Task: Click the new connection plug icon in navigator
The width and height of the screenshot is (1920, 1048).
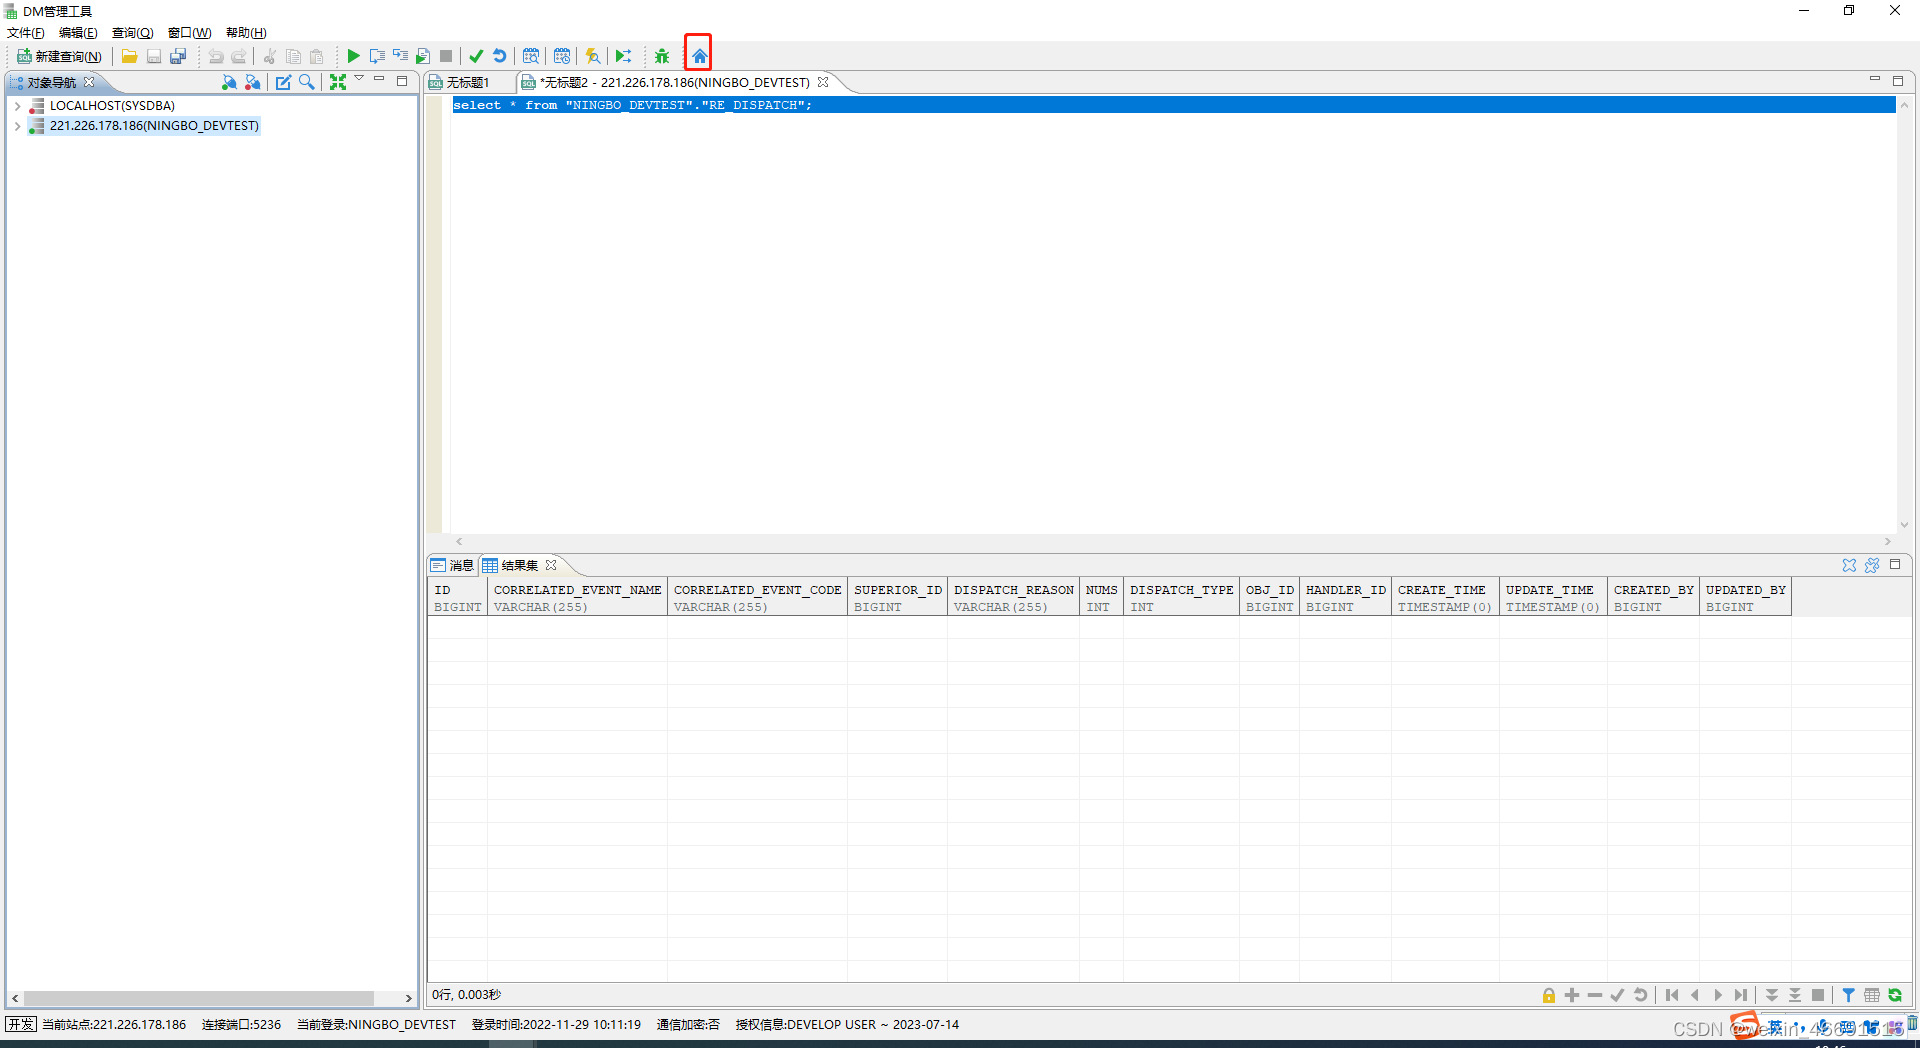Action: [229, 82]
